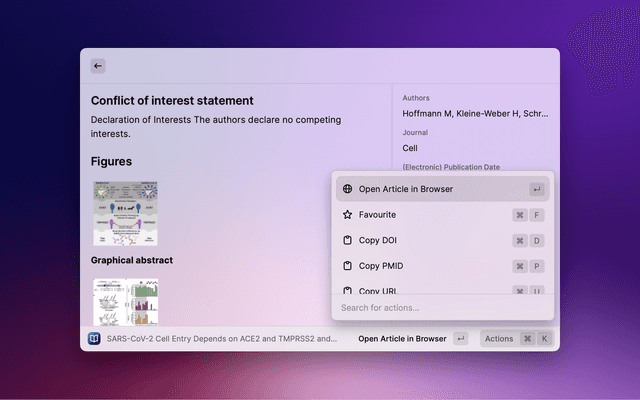Focus the Search for actions field
The image size is (640, 400).
440,308
